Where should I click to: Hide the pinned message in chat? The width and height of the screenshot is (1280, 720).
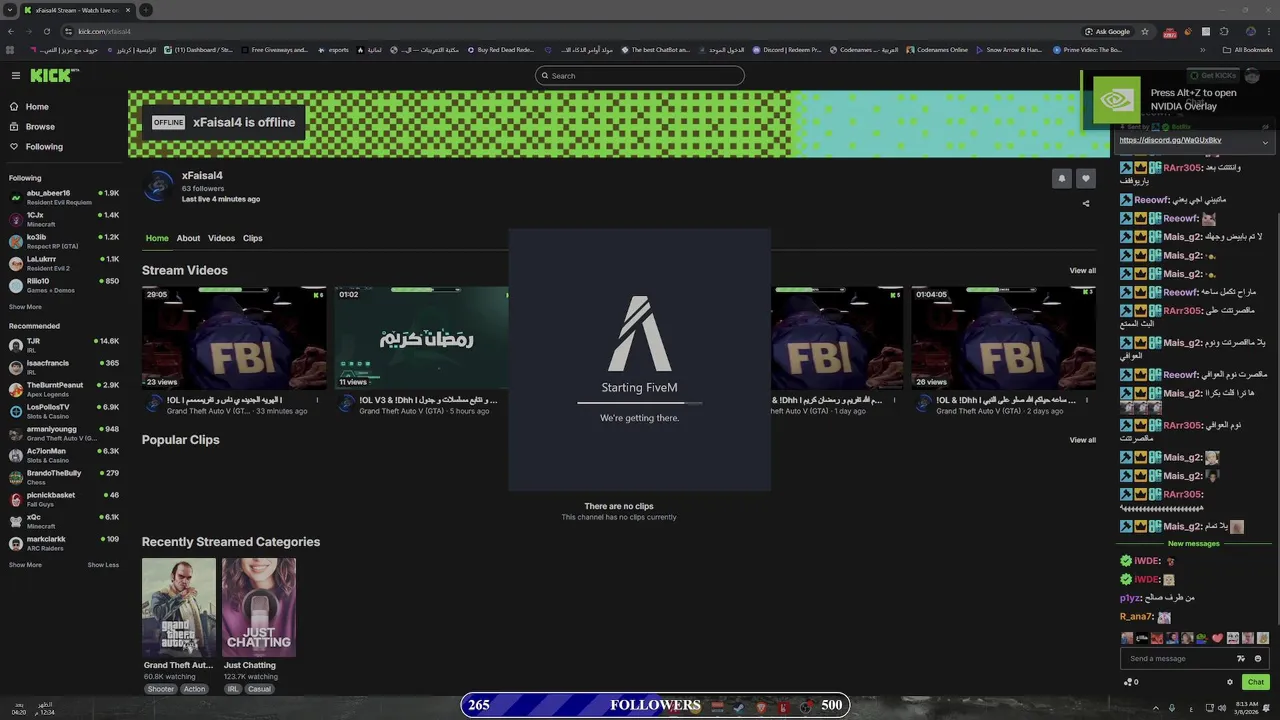pos(1265,127)
